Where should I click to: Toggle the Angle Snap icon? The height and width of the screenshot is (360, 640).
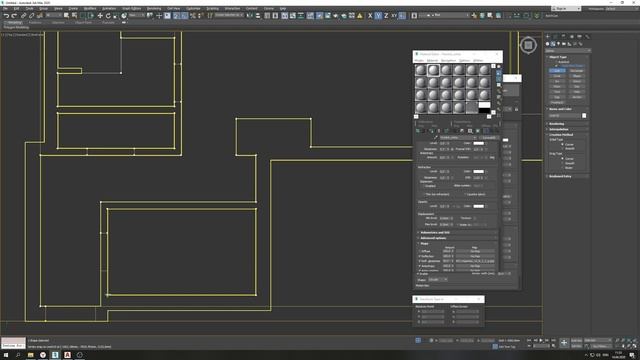[x=184, y=16]
